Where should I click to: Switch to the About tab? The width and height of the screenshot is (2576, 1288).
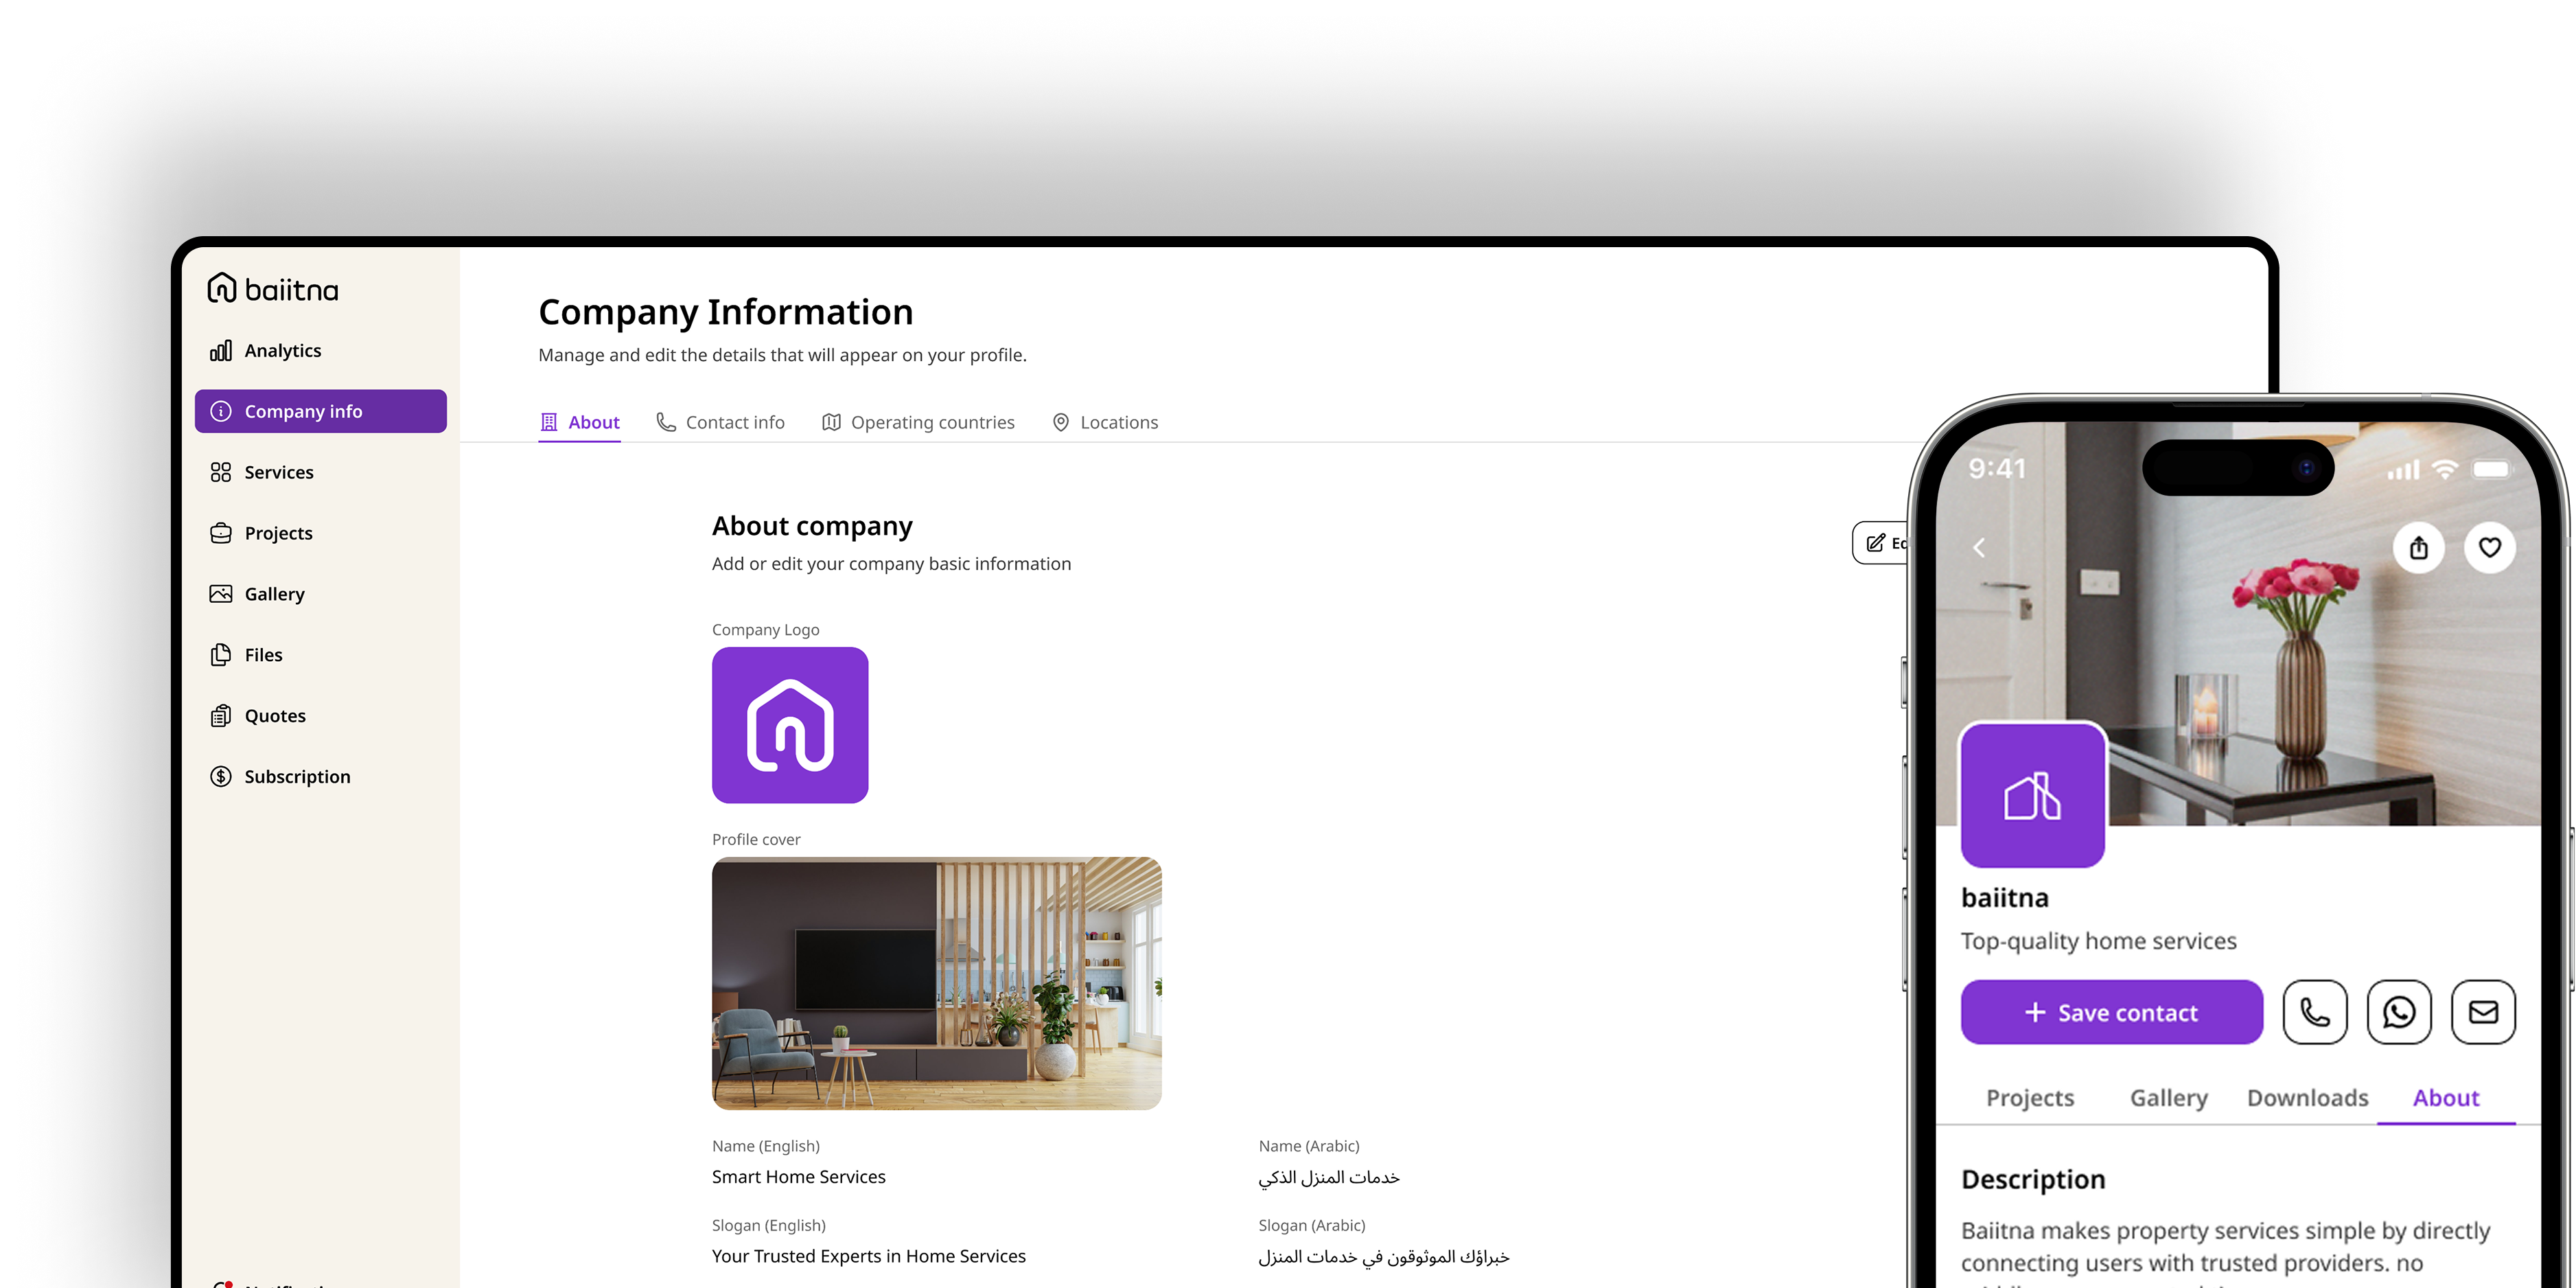579,422
